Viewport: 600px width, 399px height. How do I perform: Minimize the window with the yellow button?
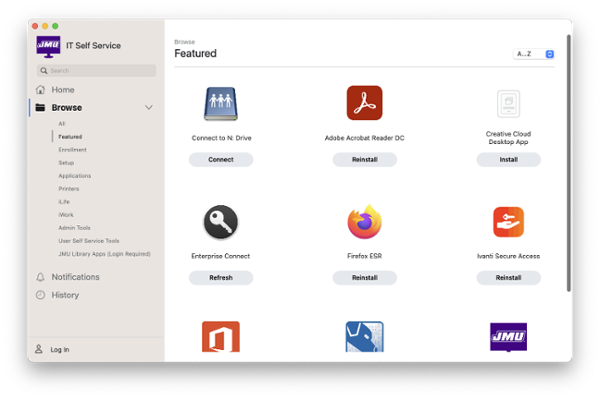pos(45,26)
